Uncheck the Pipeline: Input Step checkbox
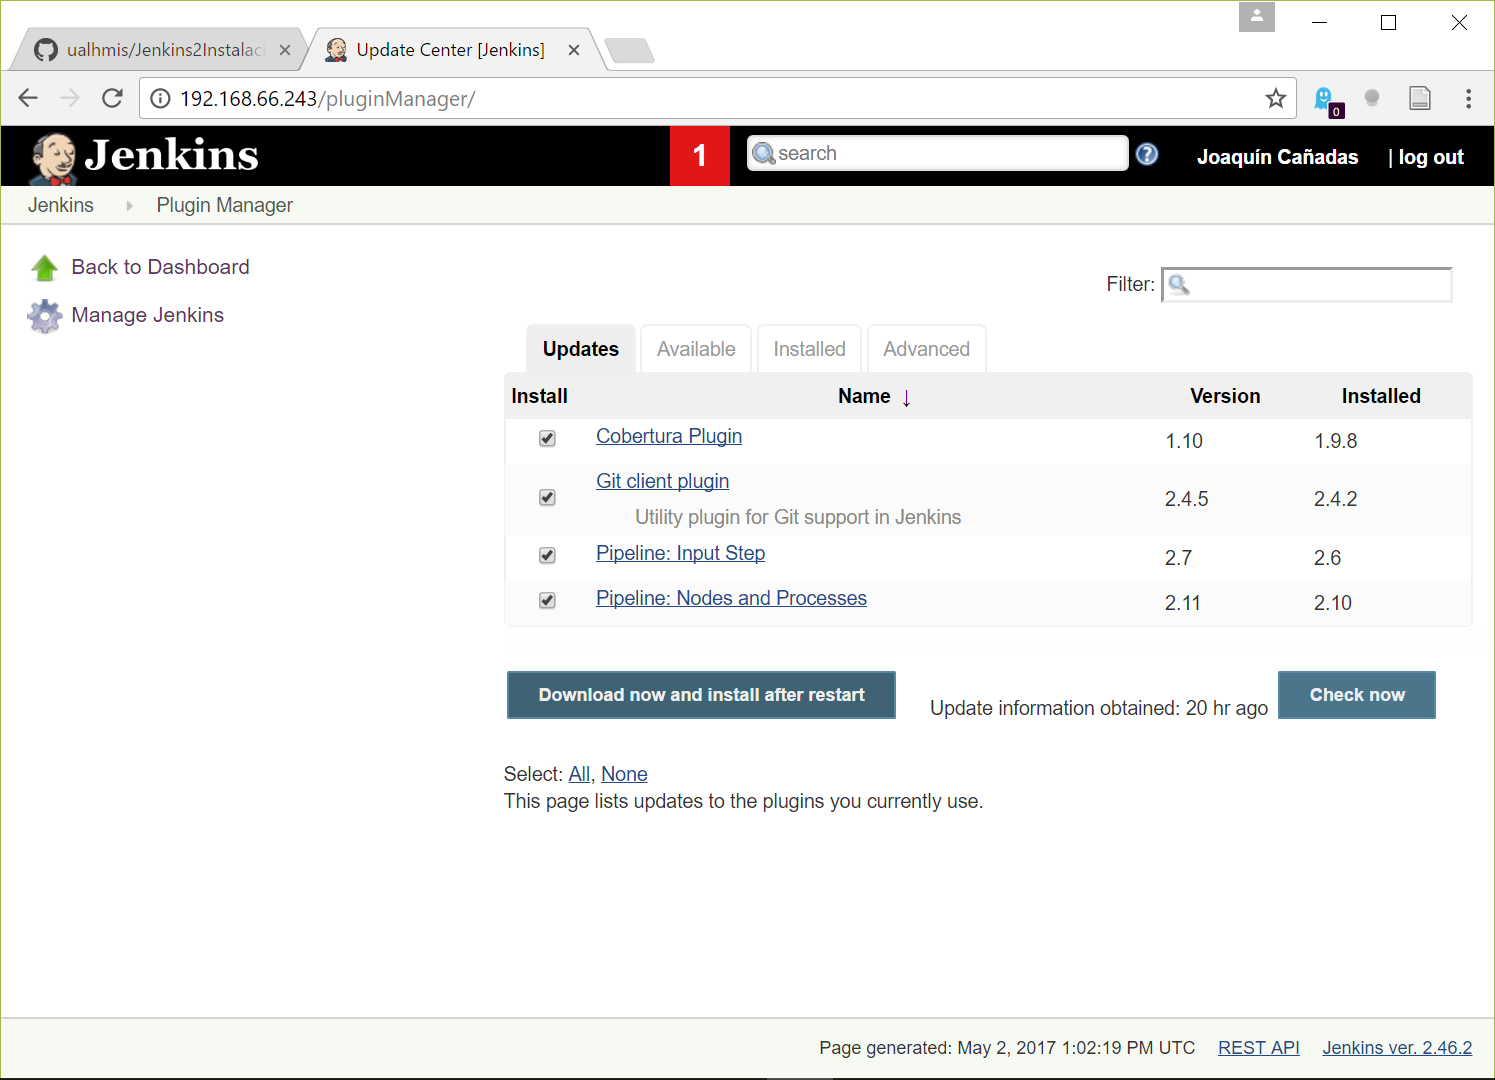Screen dimensions: 1495x1080 tap(547, 555)
